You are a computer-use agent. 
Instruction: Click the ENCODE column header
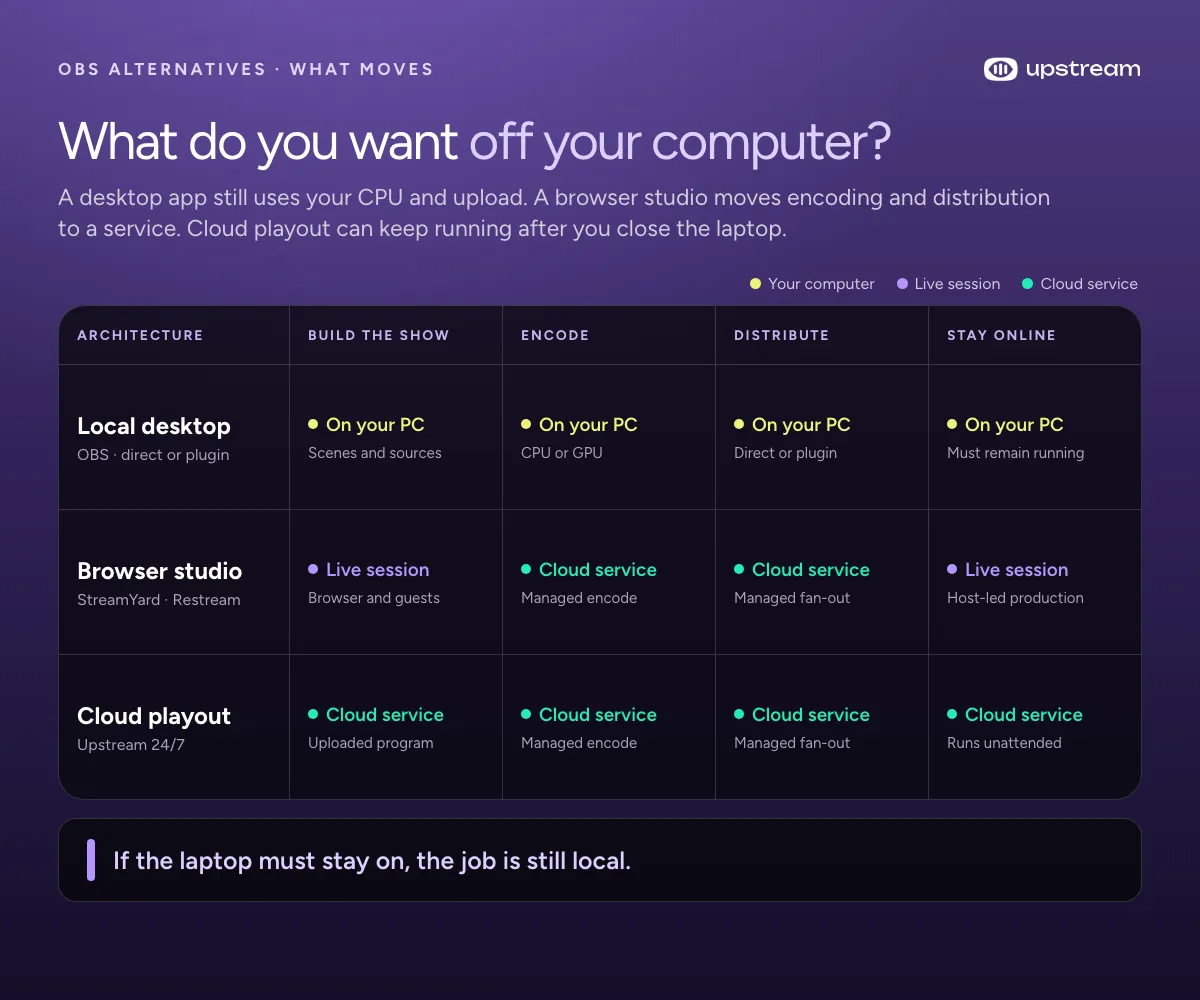pyautogui.click(x=555, y=335)
